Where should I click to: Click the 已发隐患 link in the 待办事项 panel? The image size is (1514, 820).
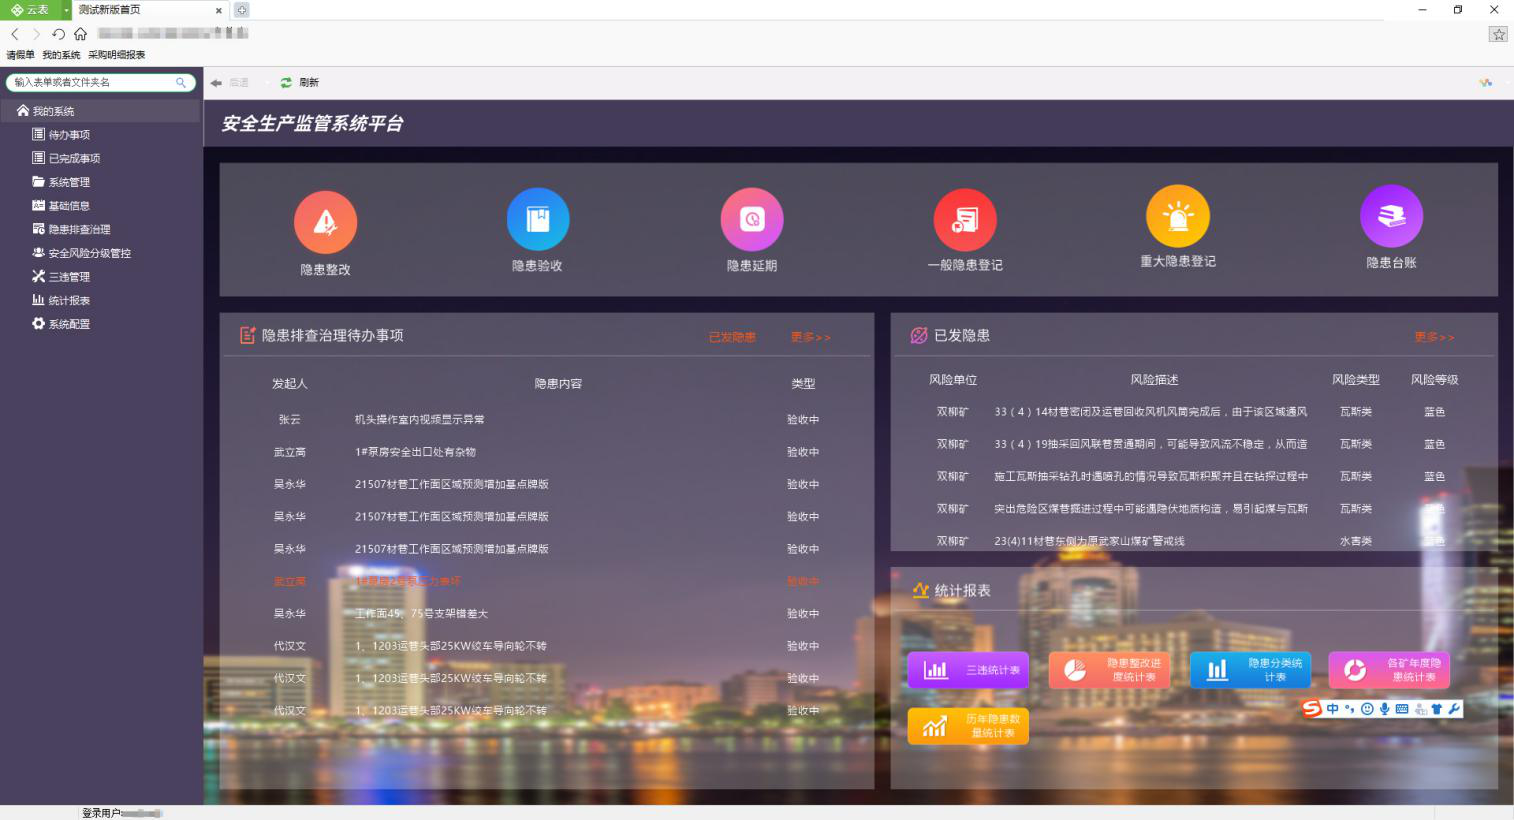[x=732, y=337]
